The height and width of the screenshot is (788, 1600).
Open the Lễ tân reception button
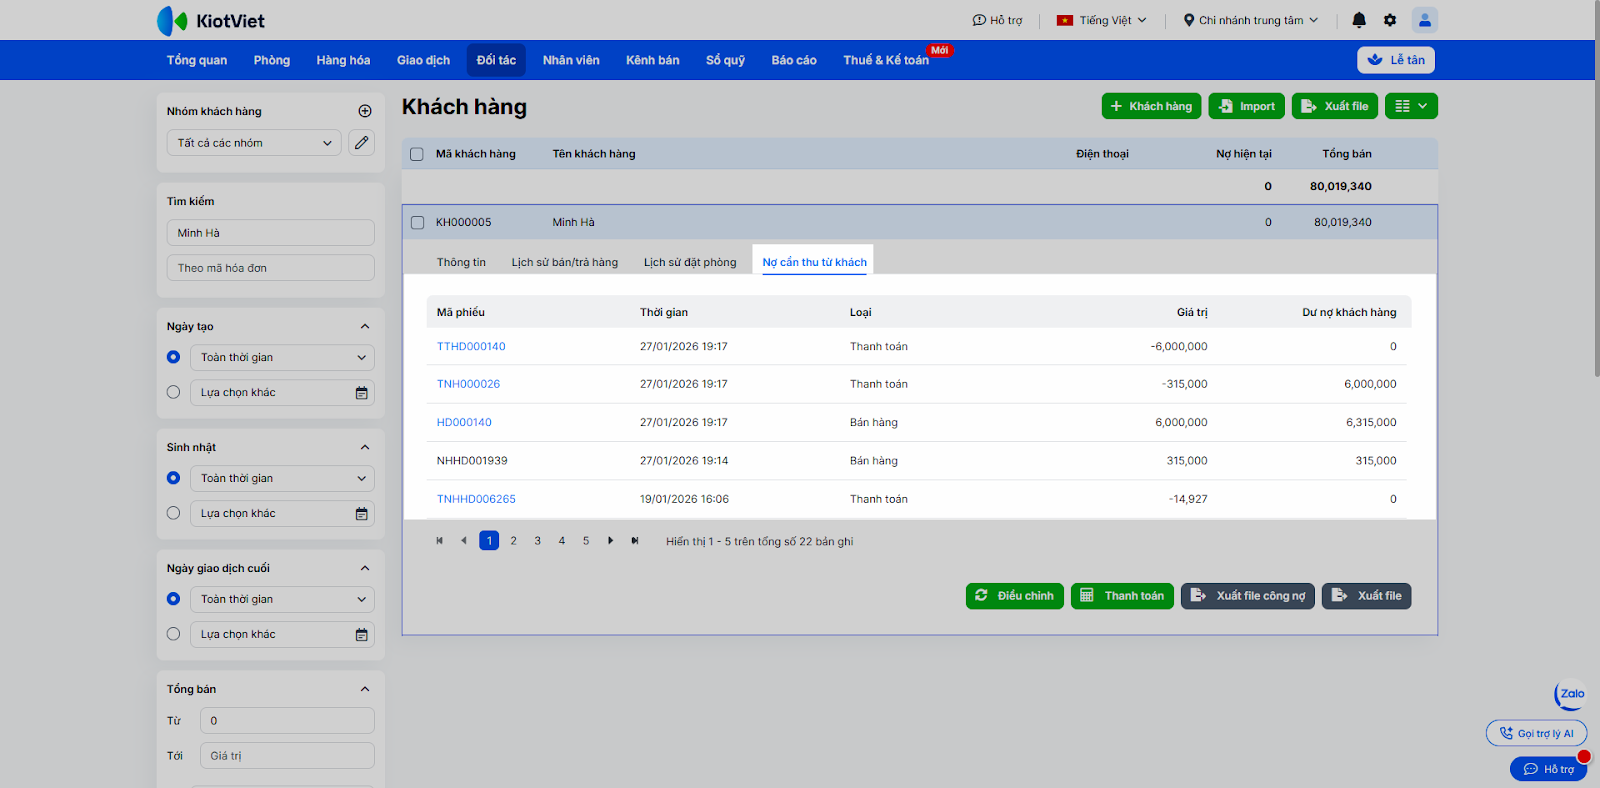tap(1396, 60)
